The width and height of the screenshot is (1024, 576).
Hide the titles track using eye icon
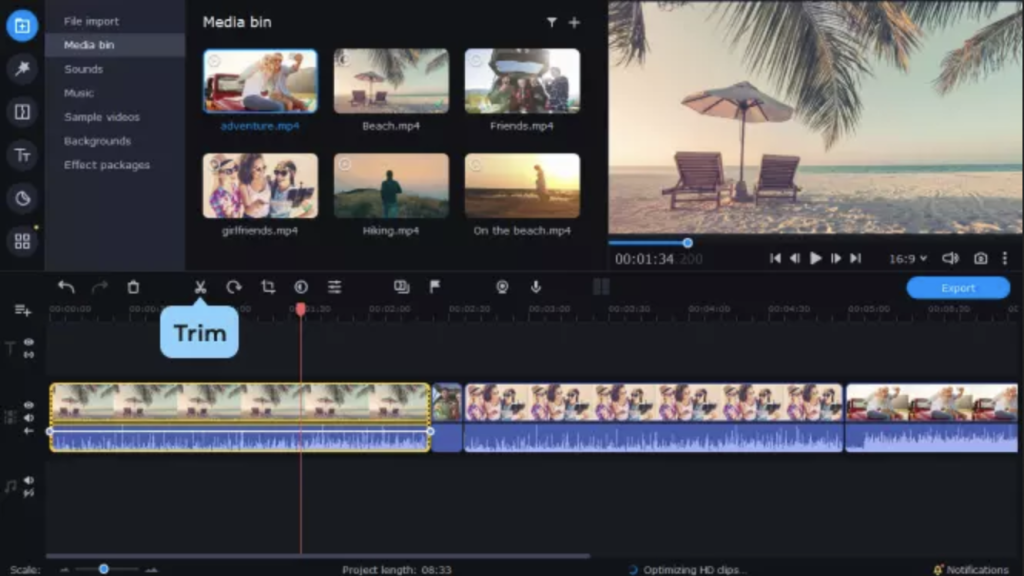[29, 342]
